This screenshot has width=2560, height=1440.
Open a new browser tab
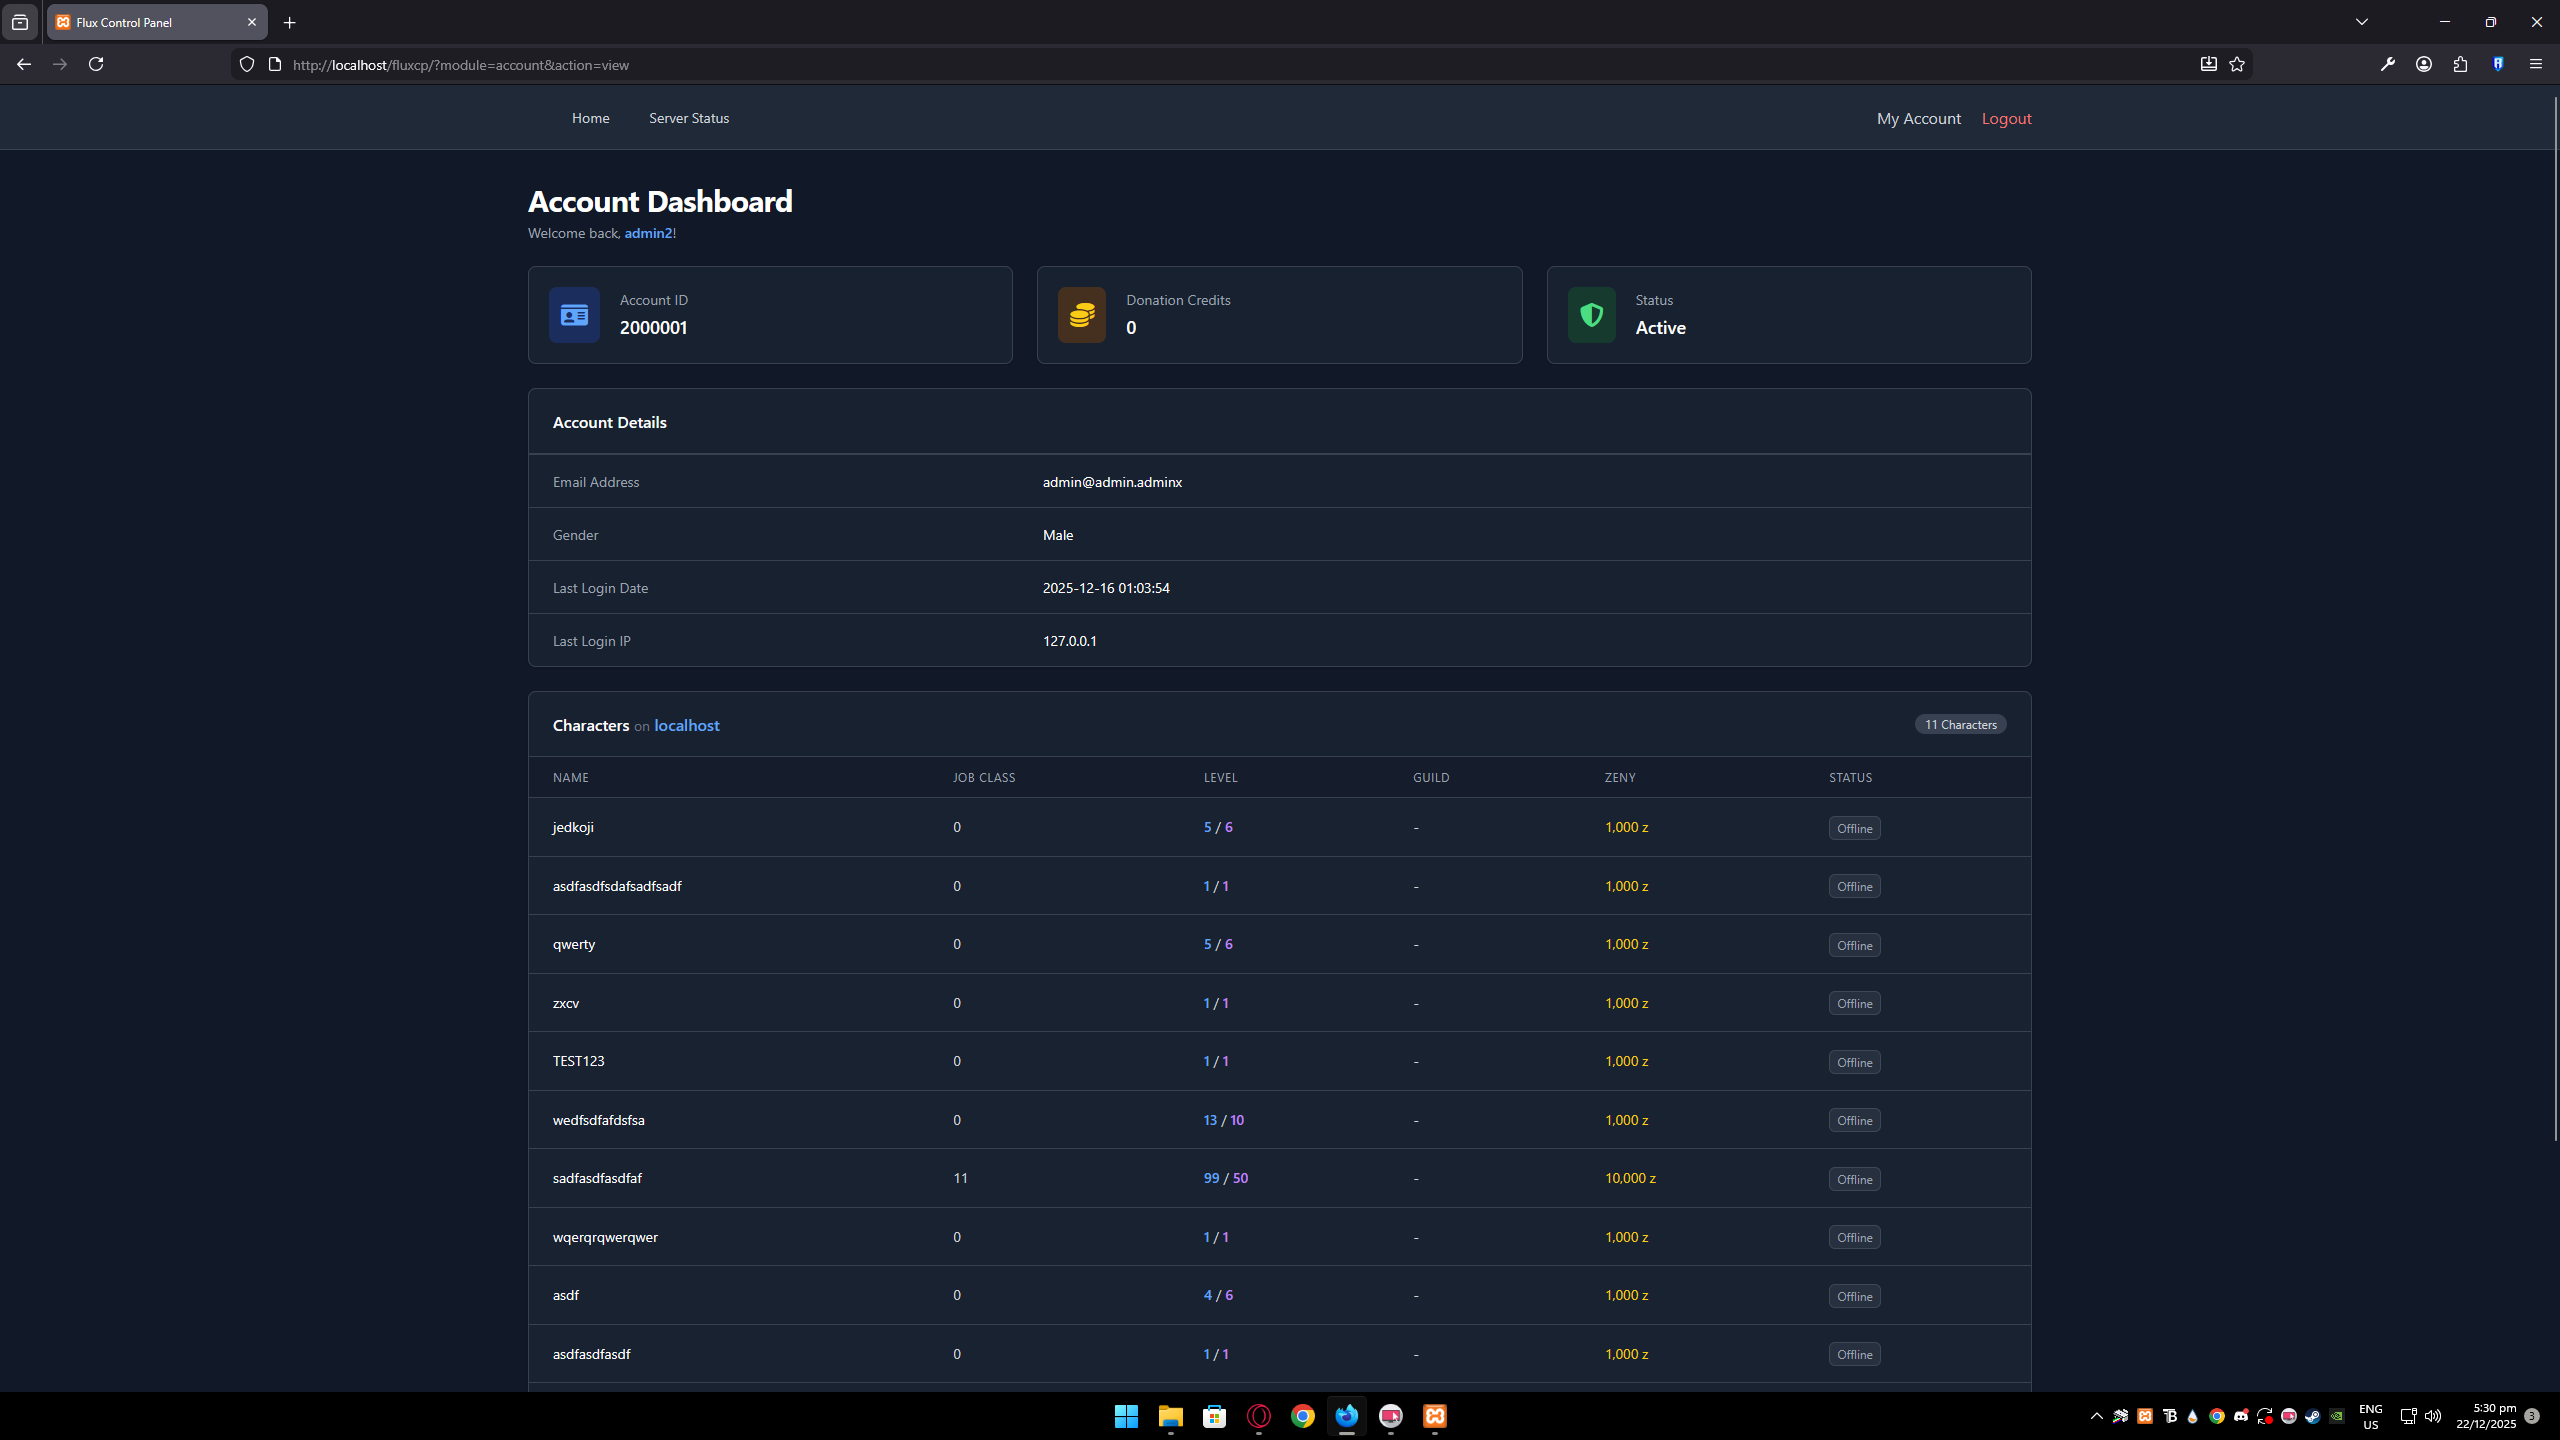(x=289, y=22)
